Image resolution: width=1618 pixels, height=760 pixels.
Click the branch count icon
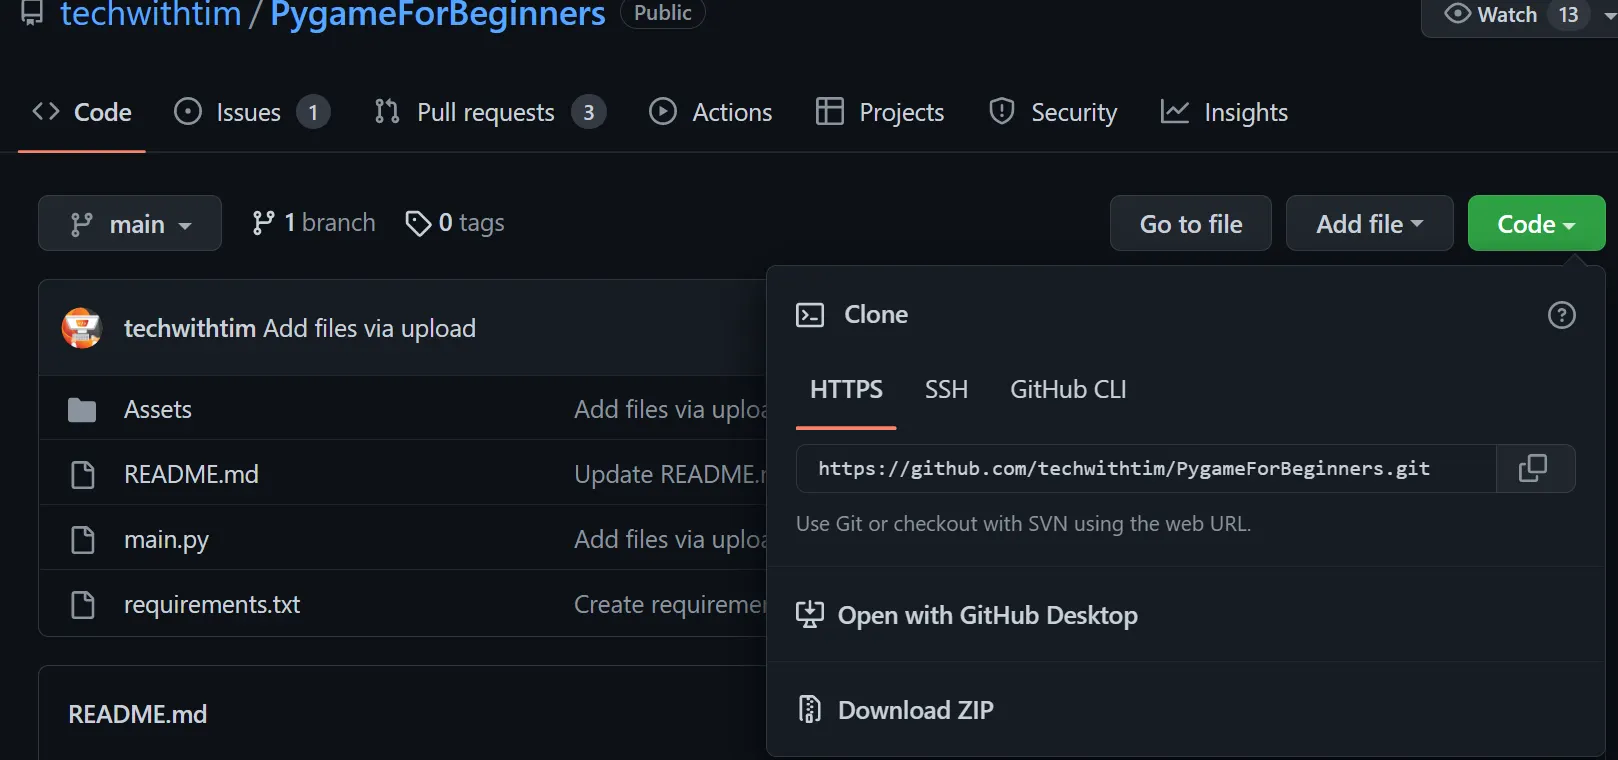(x=263, y=223)
